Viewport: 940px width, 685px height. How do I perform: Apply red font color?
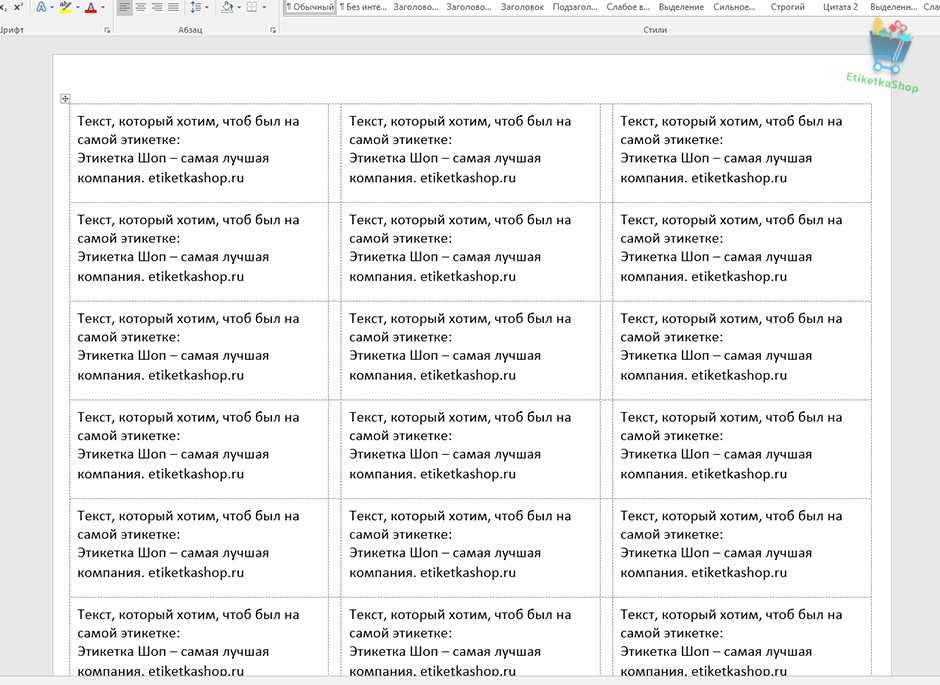(91, 7)
